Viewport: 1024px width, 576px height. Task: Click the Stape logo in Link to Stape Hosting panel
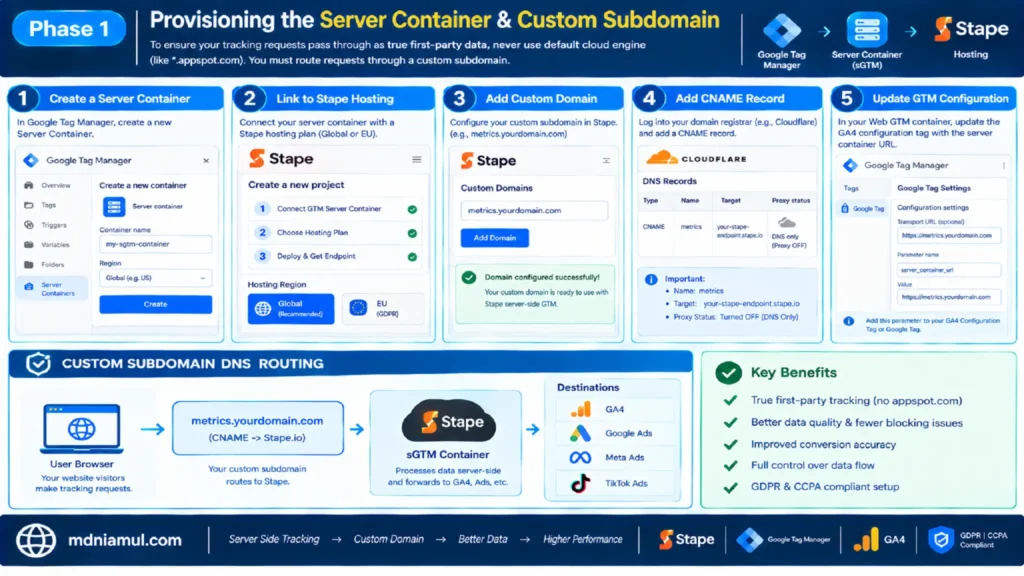point(281,159)
